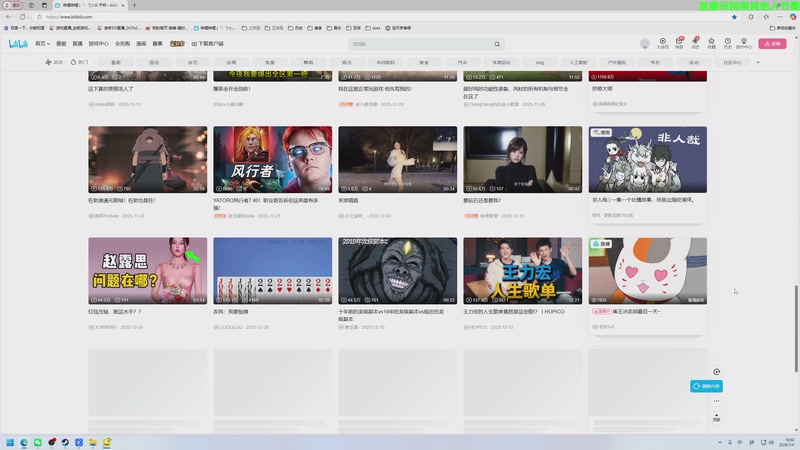Open a new browser tab
The image size is (800, 450).
(x=134, y=5)
